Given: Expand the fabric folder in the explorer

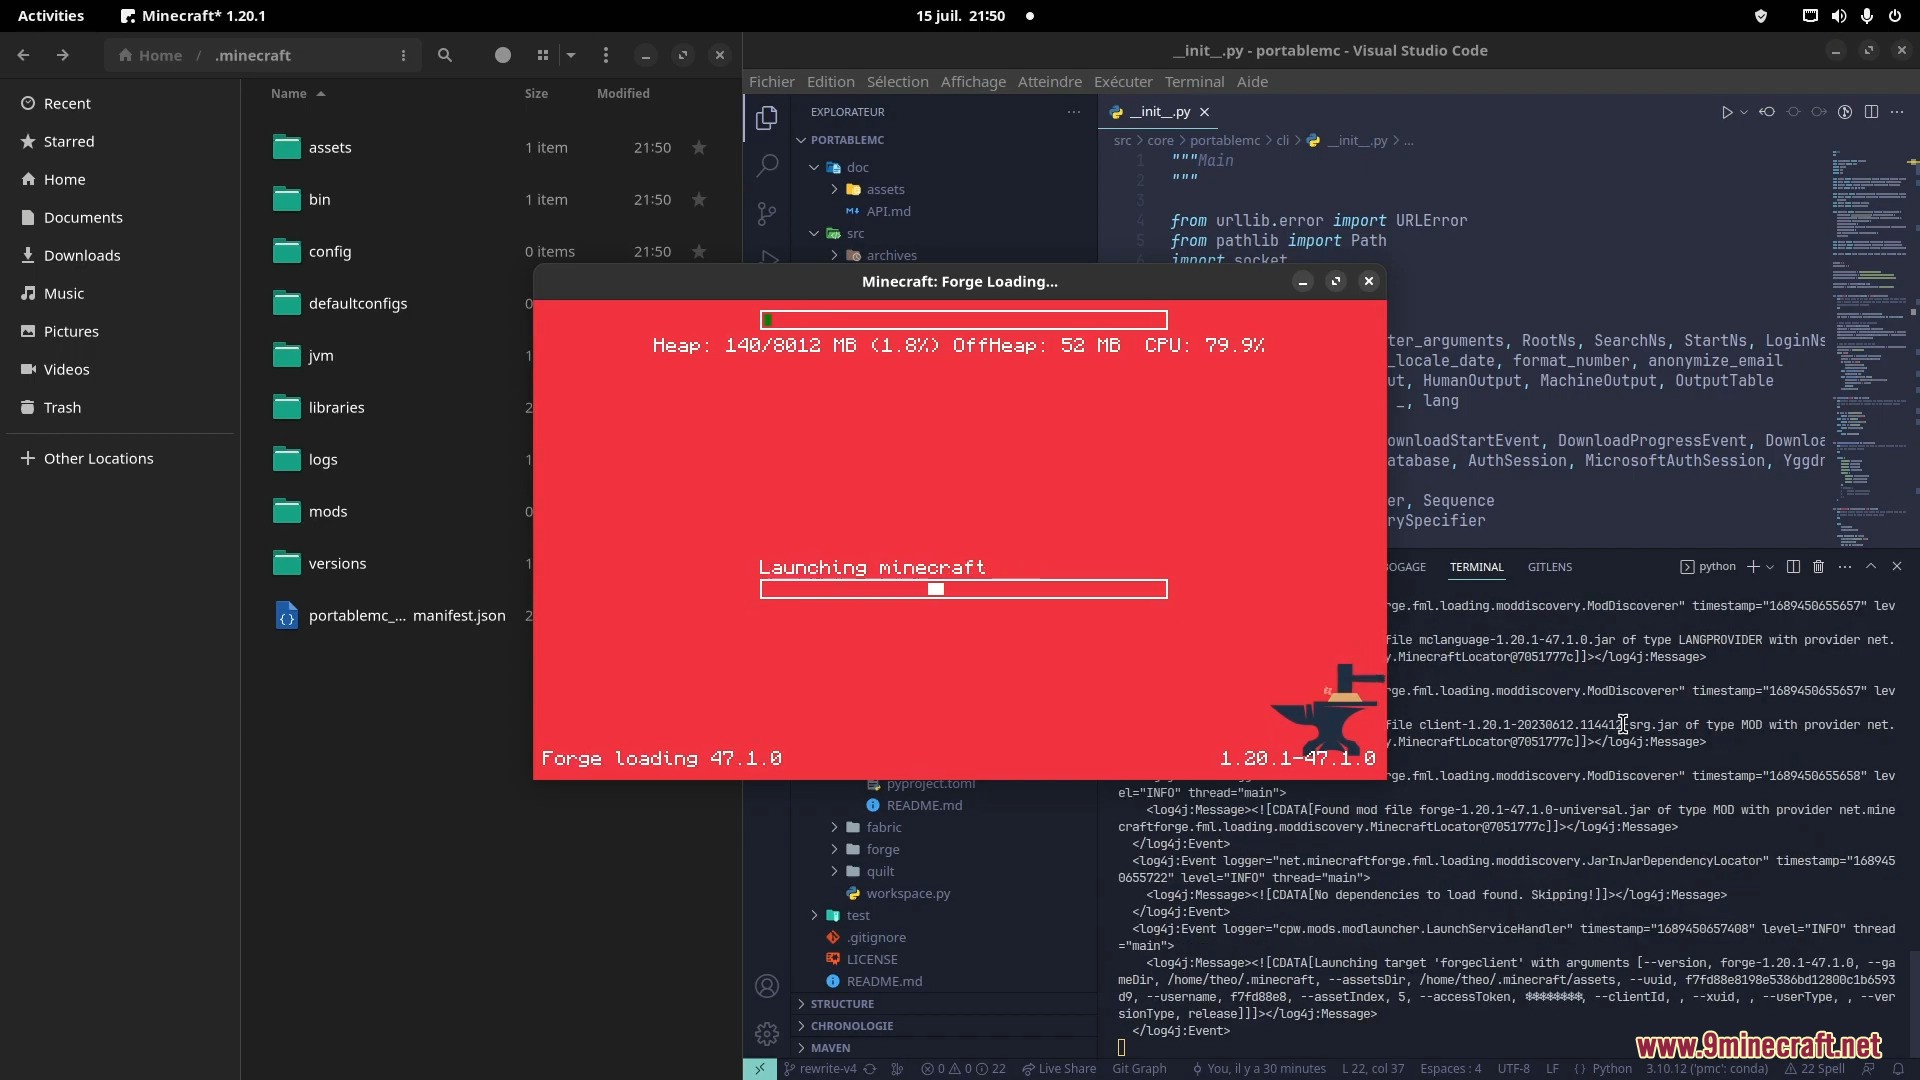Looking at the screenshot, I should pos(834,828).
